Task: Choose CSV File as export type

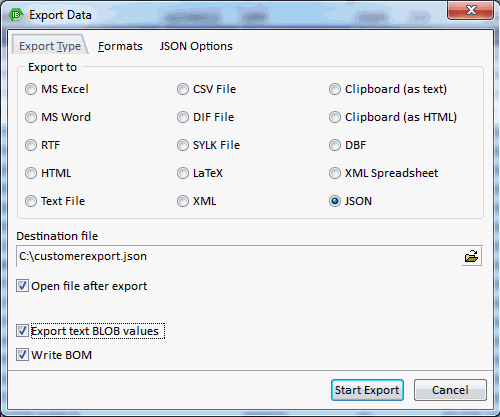Action: click(x=183, y=89)
